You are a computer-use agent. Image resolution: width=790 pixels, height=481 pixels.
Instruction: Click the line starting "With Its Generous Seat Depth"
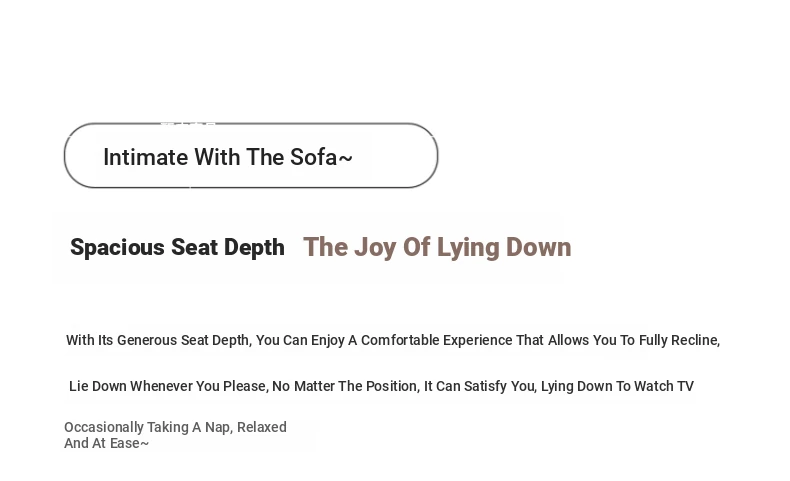(393, 340)
